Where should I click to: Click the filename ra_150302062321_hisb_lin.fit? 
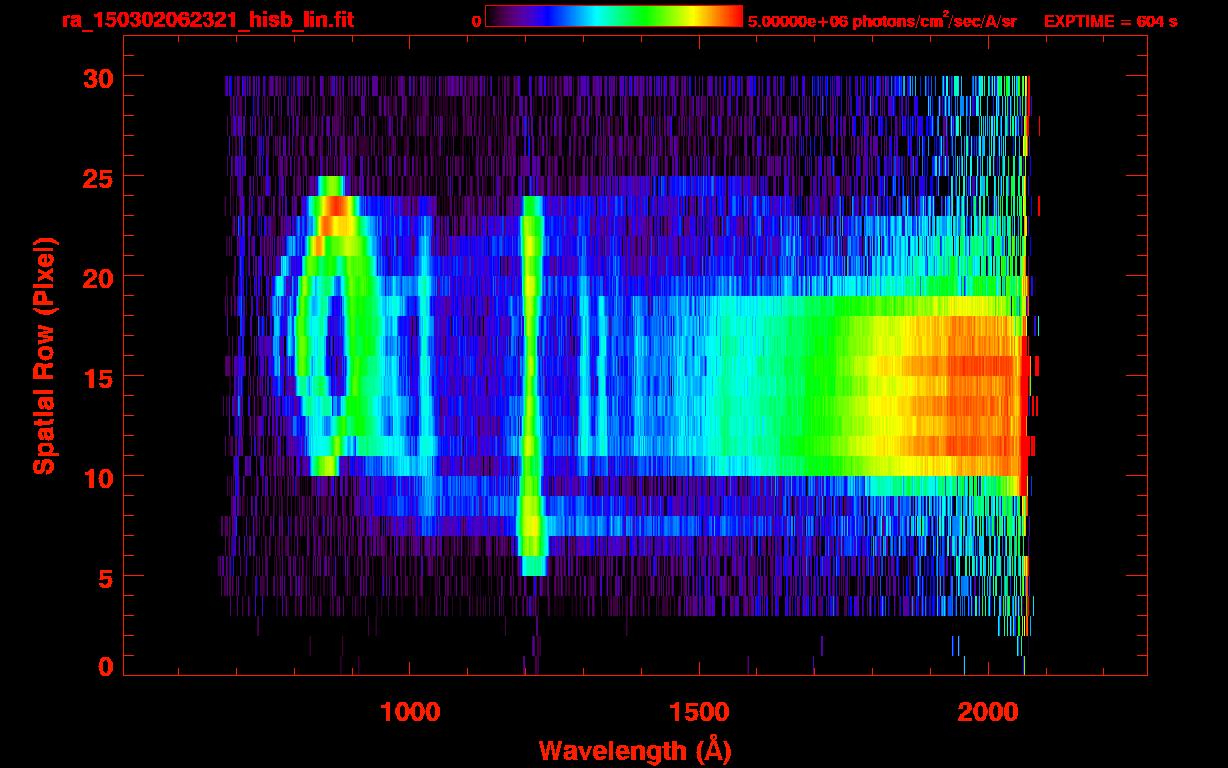(207, 20)
